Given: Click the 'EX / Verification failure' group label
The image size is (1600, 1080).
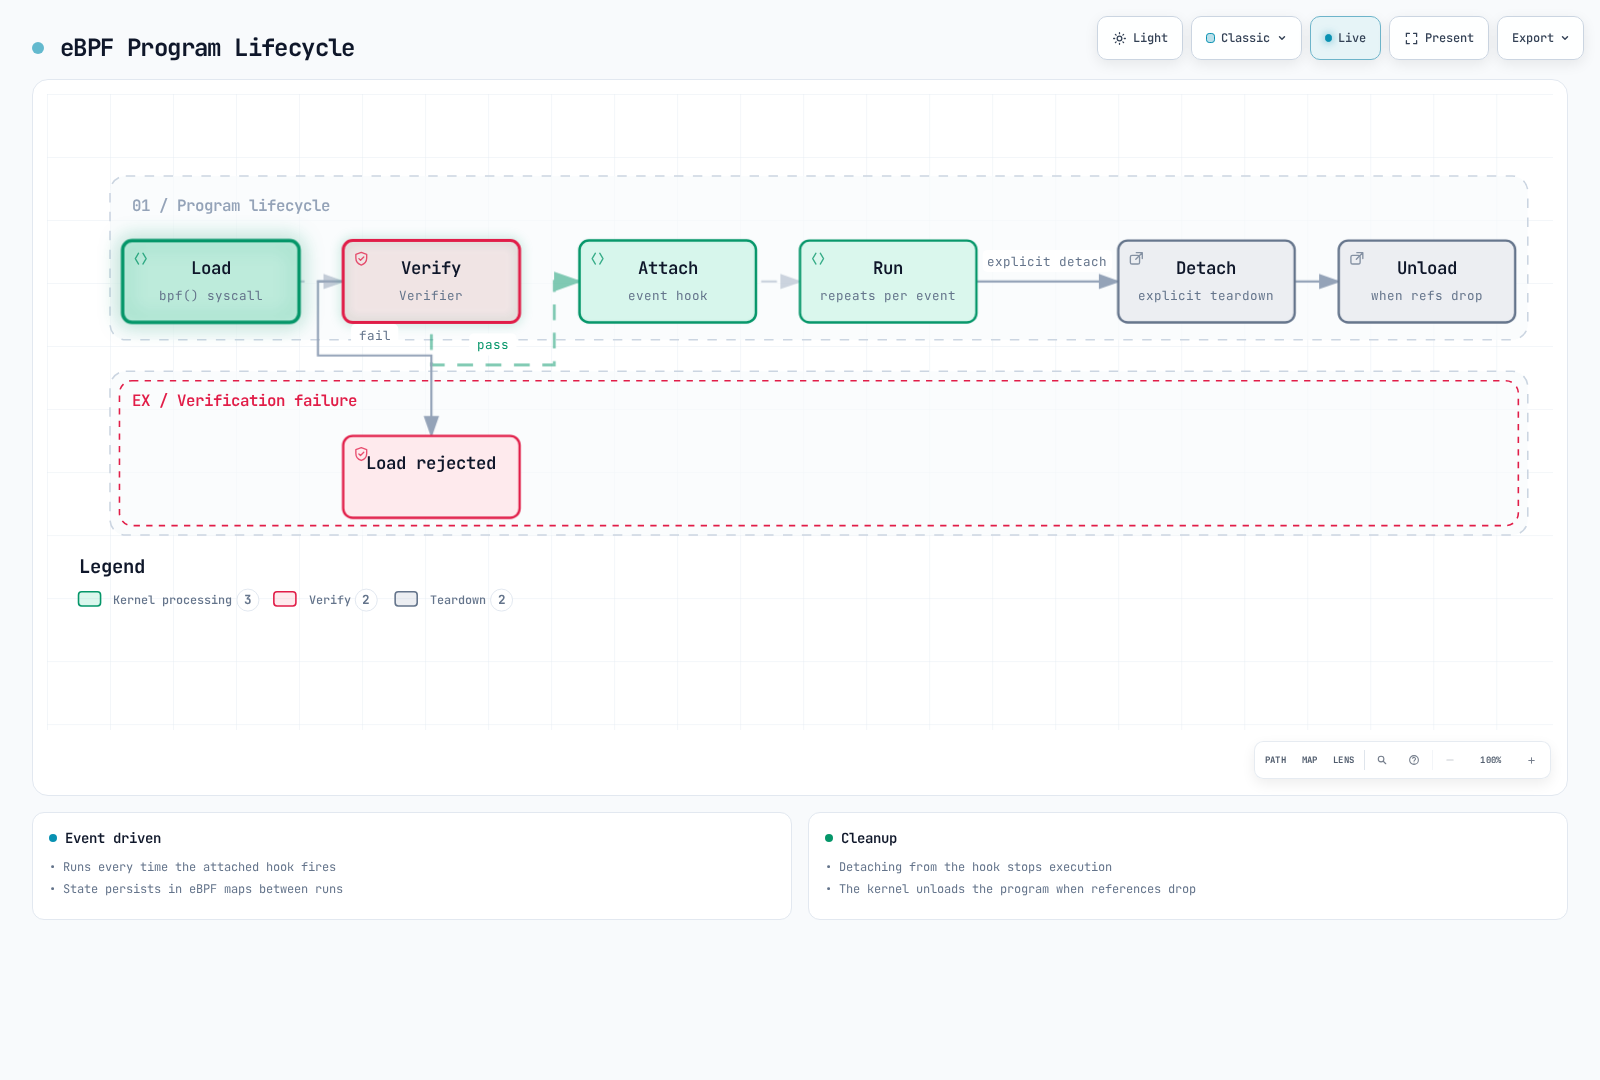Looking at the screenshot, I should coord(244,400).
